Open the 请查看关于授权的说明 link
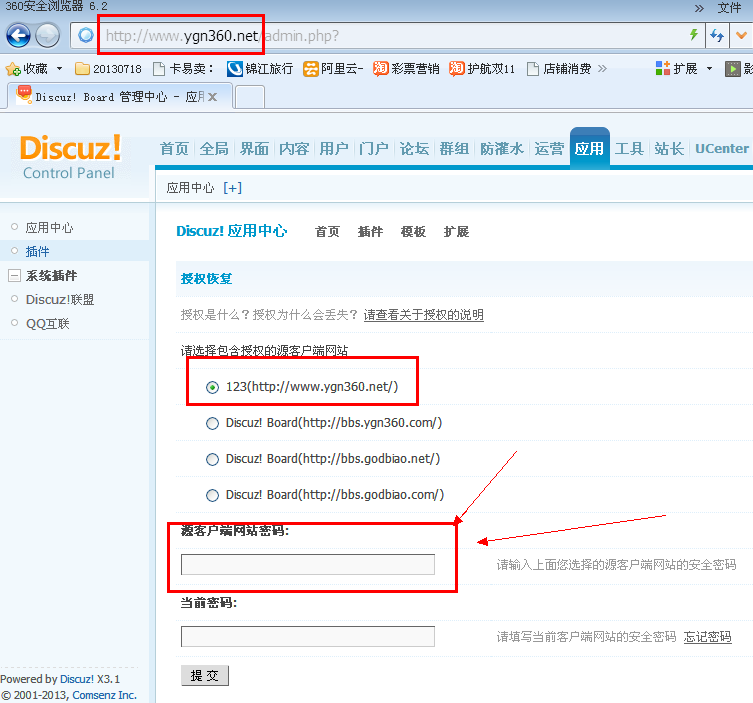753x703 pixels. pos(424,315)
